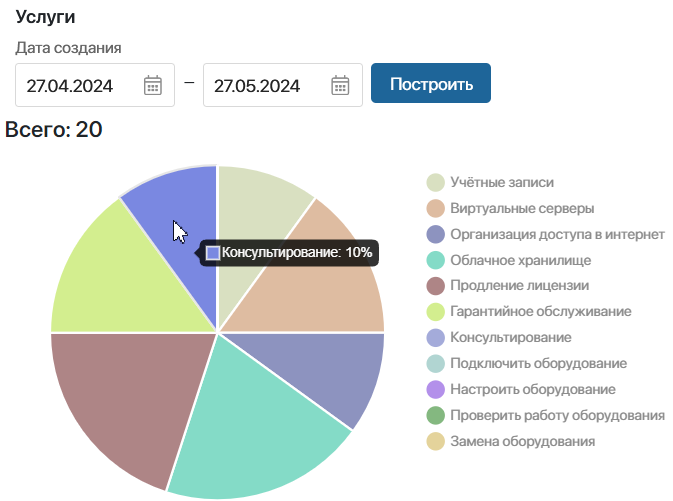Toggle Настроить оборудование legend color marker
This screenshot has height=501, width=673.
pyautogui.click(x=435, y=389)
